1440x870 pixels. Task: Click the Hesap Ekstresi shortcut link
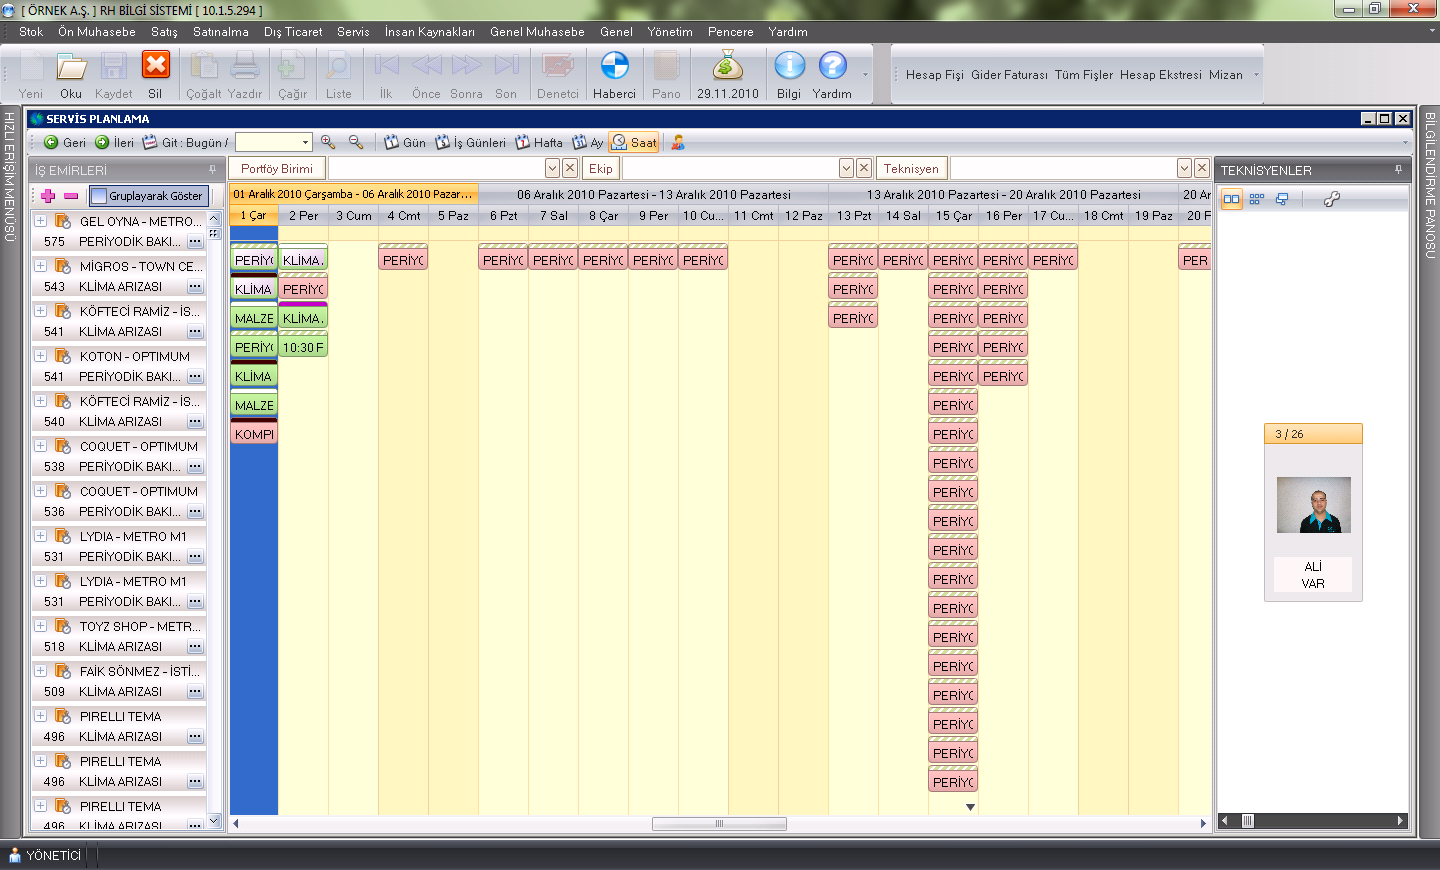pos(1160,75)
